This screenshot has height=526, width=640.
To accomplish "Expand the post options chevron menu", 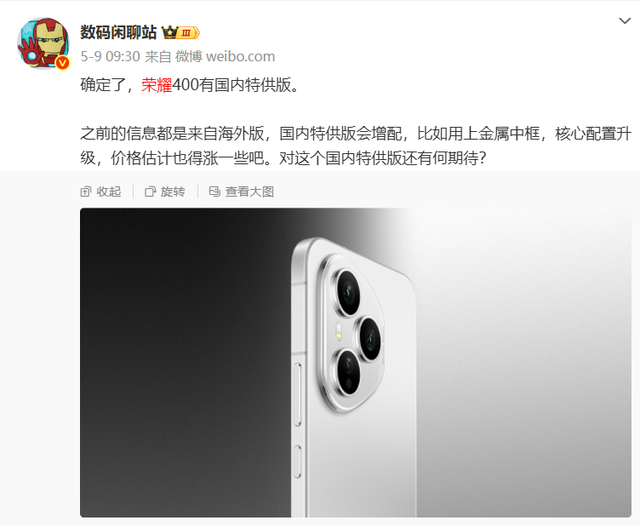I will (x=625, y=21).
